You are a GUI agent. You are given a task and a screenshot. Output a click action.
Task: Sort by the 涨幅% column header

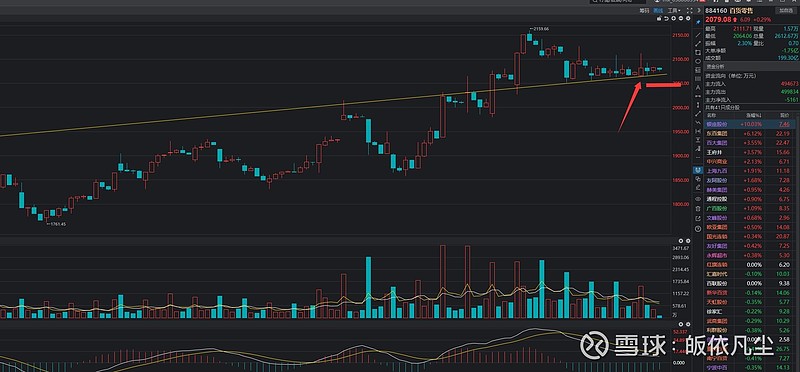coord(754,115)
